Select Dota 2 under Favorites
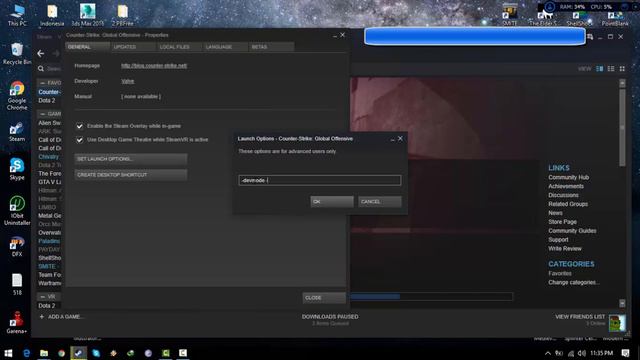This screenshot has height=360, width=640. point(47,100)
